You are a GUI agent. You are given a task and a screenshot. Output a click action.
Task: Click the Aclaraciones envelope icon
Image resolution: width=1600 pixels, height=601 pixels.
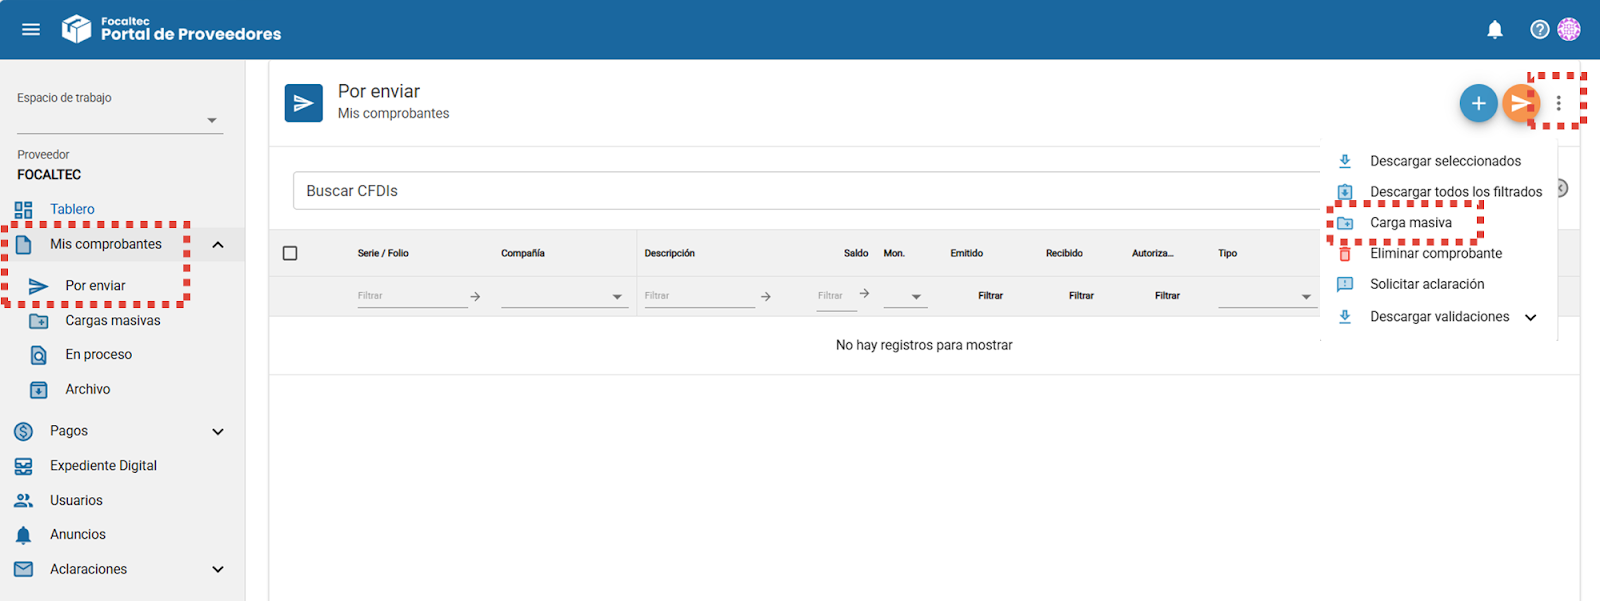[23, 569]
